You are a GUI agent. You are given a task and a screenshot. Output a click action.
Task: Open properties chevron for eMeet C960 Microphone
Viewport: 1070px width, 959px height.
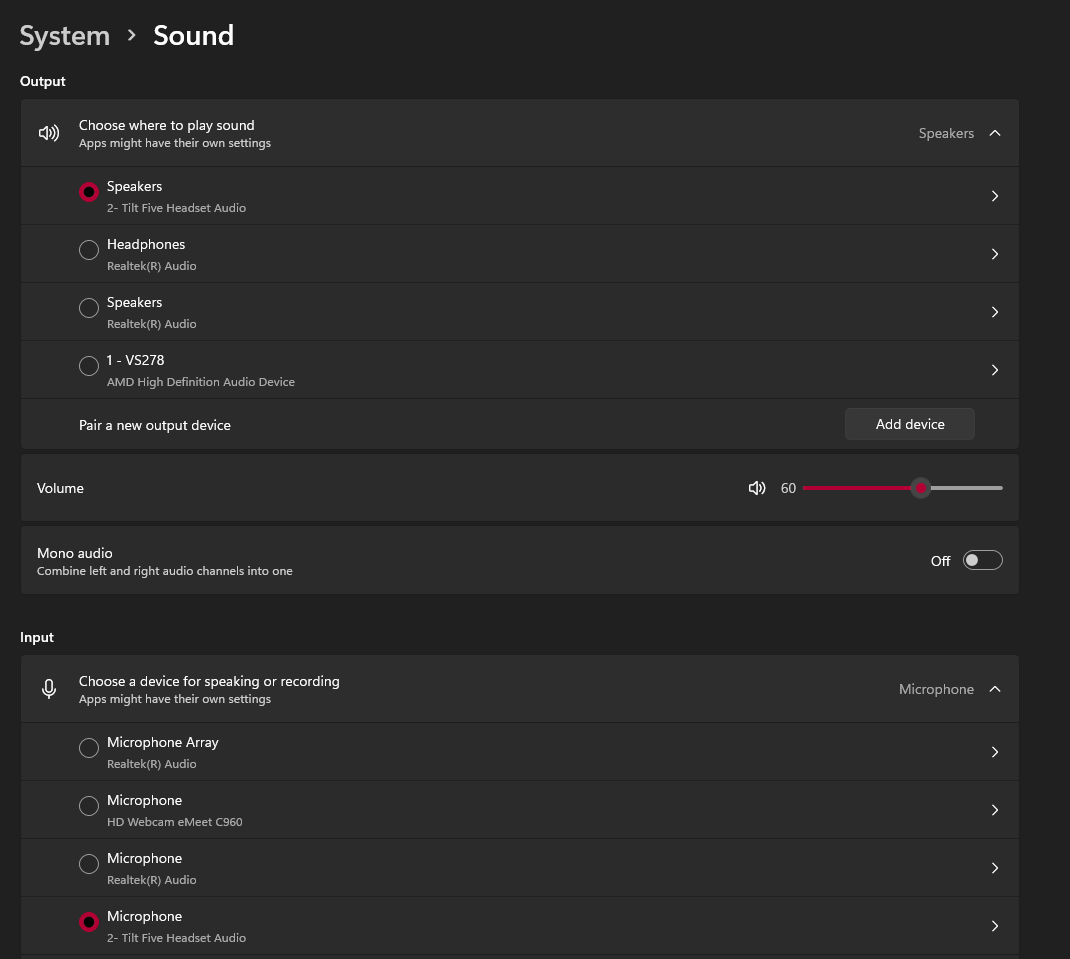pyautogui.click(x=995, y=810)
